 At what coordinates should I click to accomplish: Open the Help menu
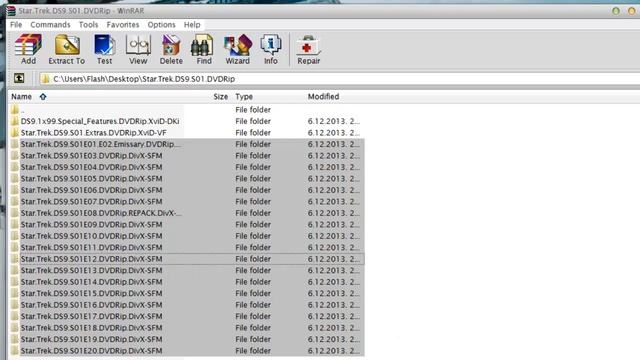click(x=192, y=25)
